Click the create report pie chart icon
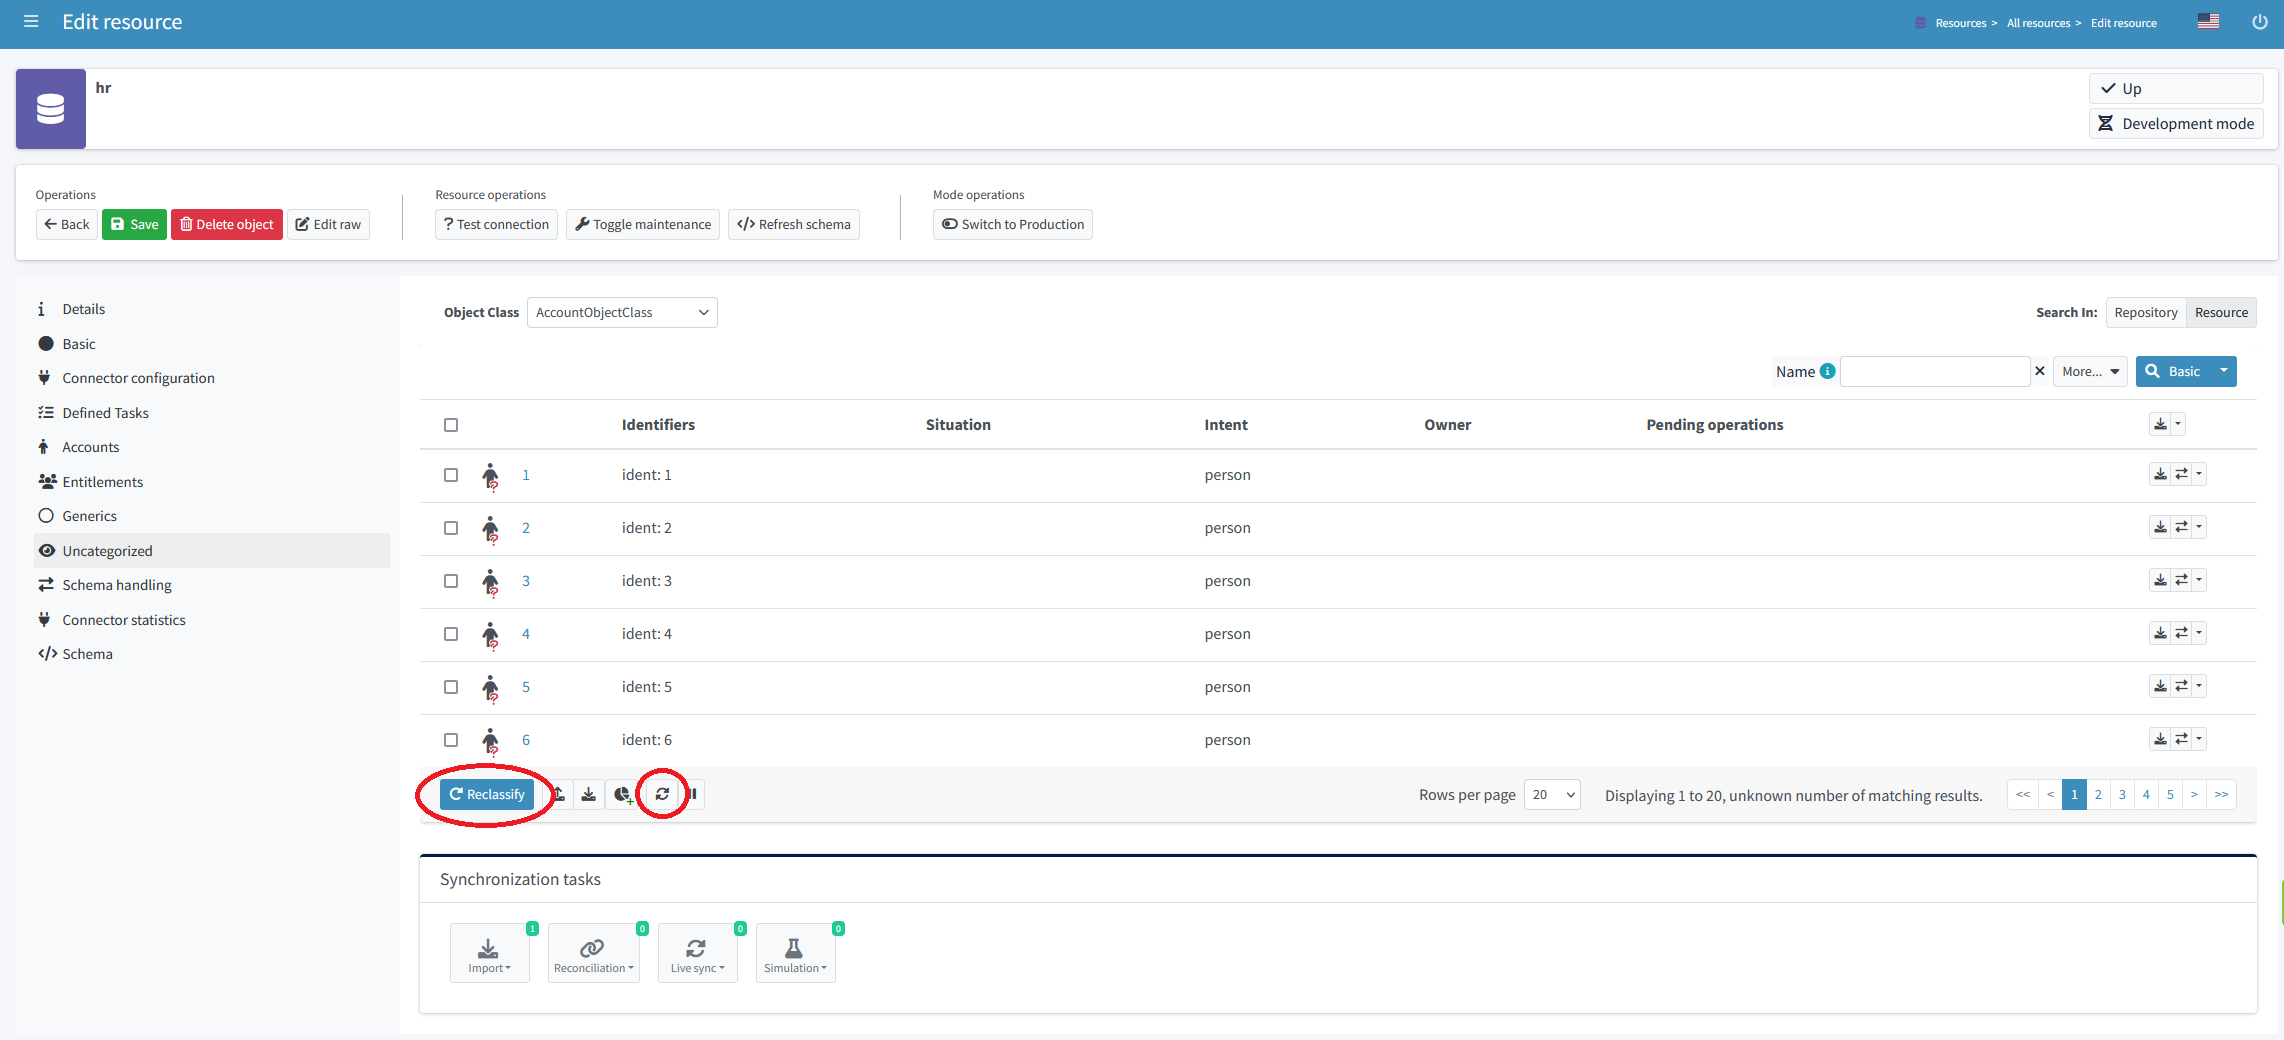Image resolution: width=2284 pixels, height=1040 pixels. point(622,794)
